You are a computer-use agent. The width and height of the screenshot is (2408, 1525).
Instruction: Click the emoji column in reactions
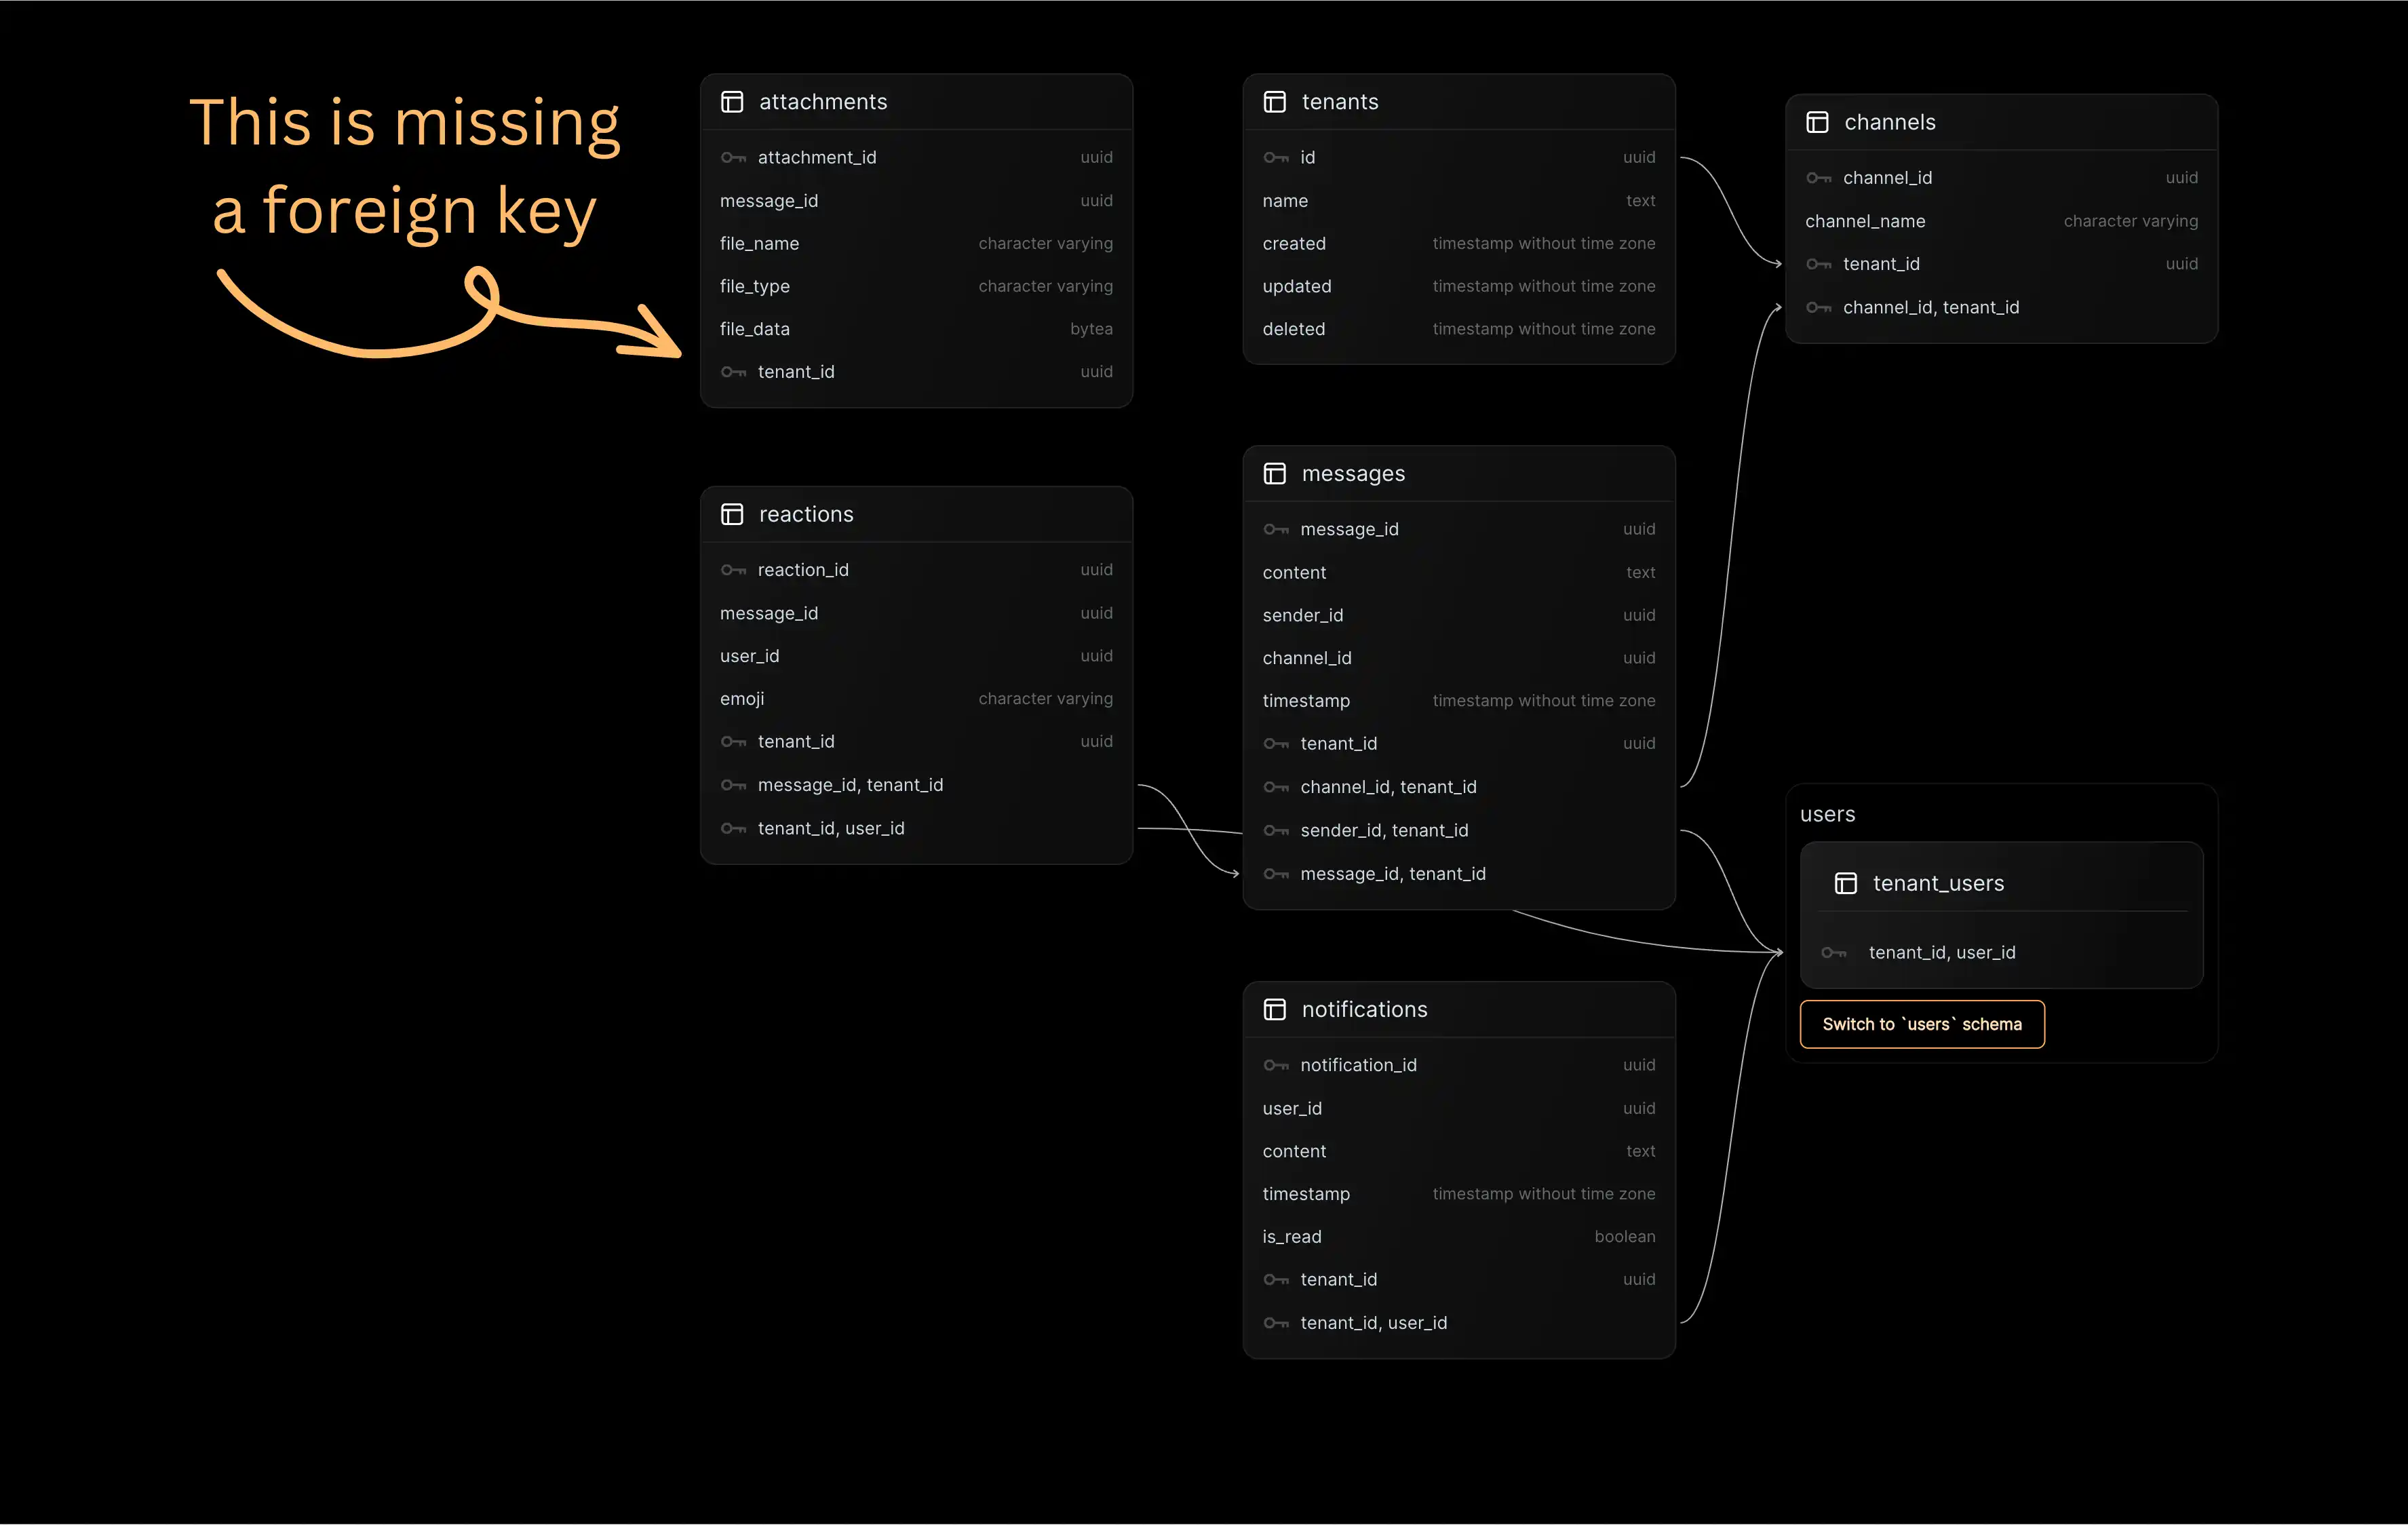[742, 699]
